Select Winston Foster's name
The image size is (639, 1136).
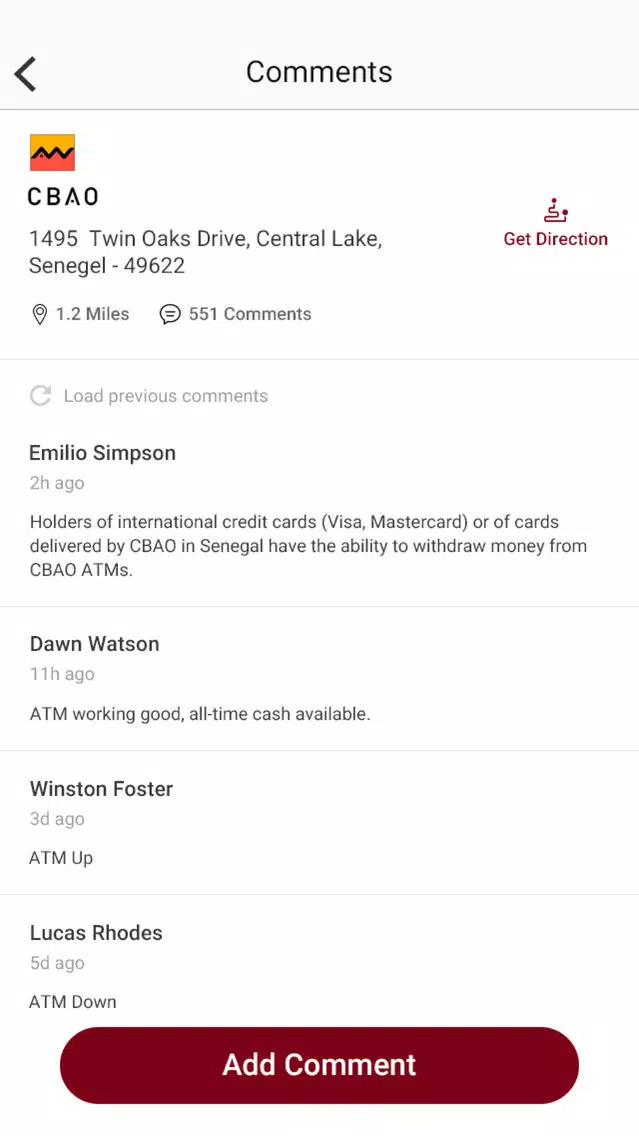click(x=101, y=789)
